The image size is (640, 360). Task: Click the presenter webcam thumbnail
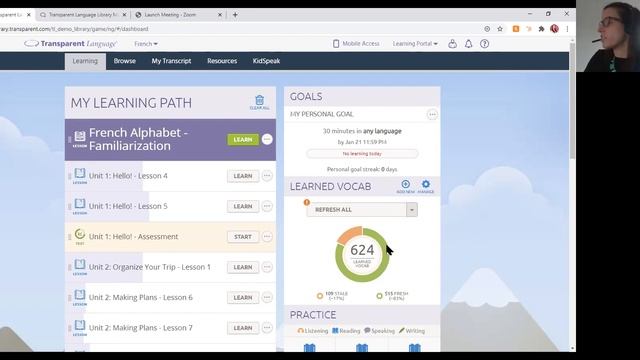click(608, 36)
